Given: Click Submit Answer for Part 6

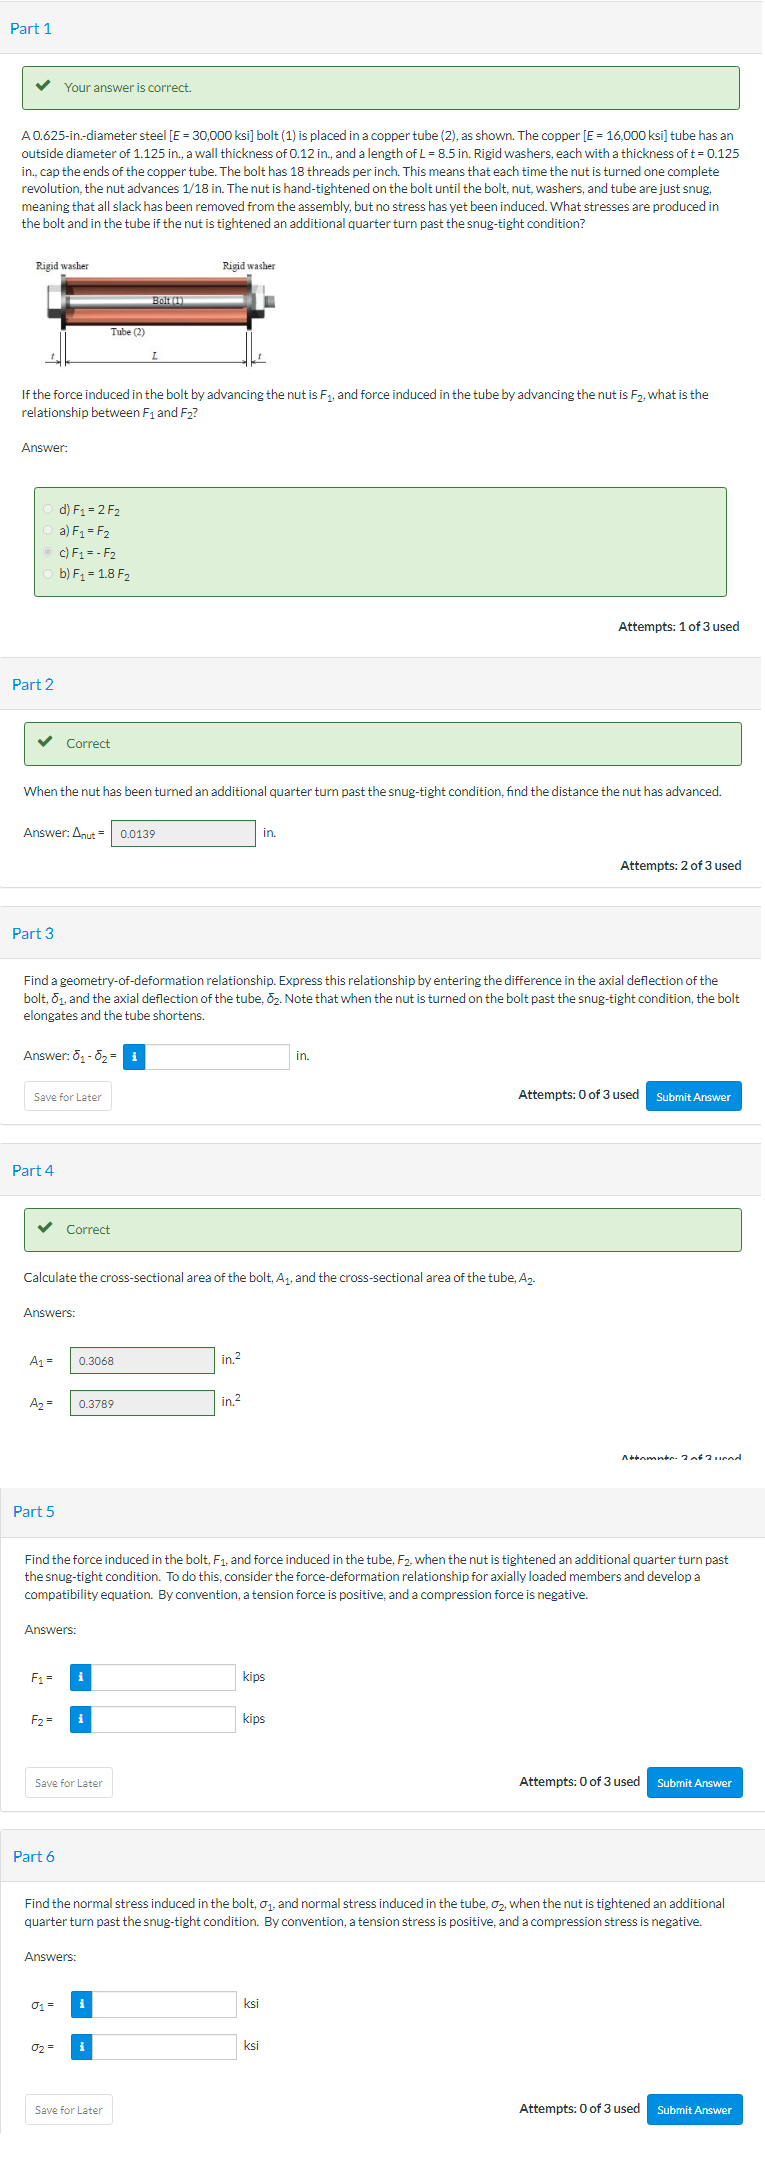Looking at the screenshot, I should [694, 2109].
